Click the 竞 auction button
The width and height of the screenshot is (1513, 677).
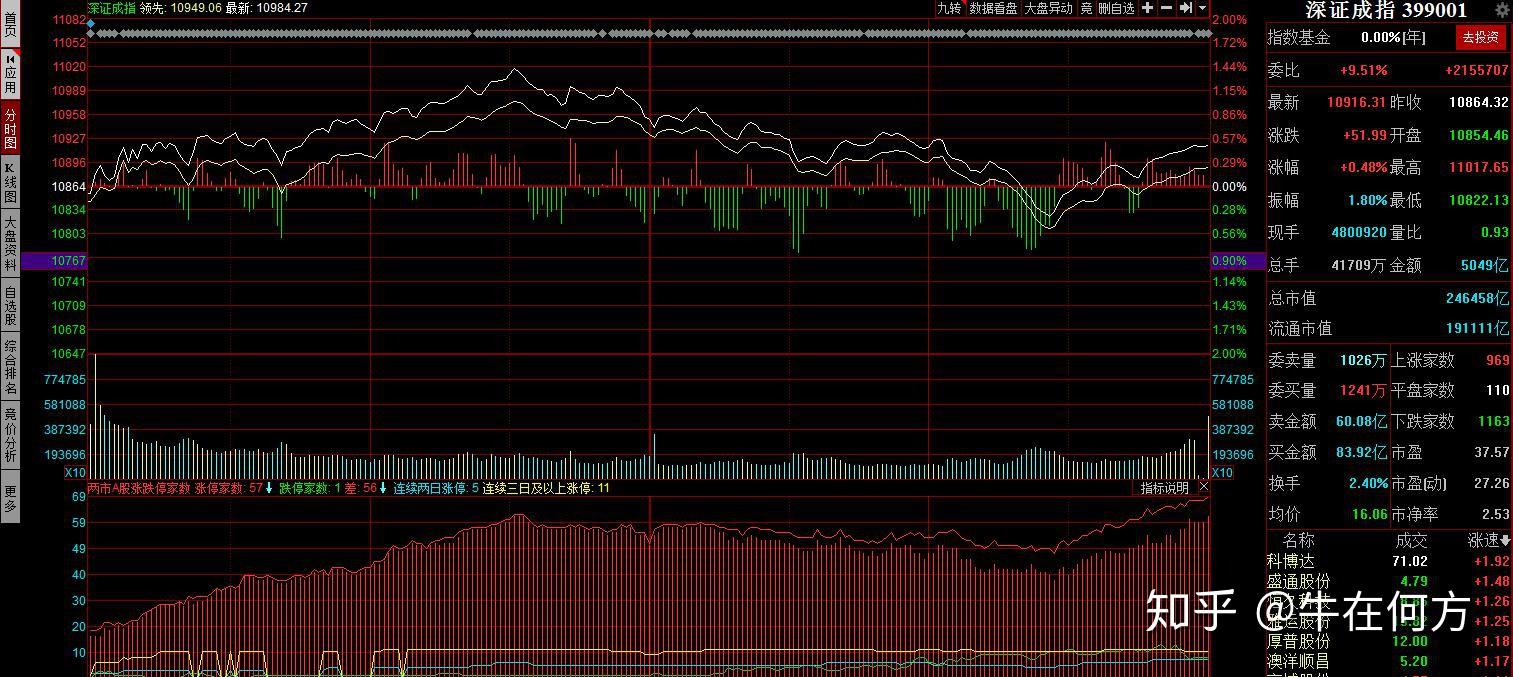coord(1086,8)
